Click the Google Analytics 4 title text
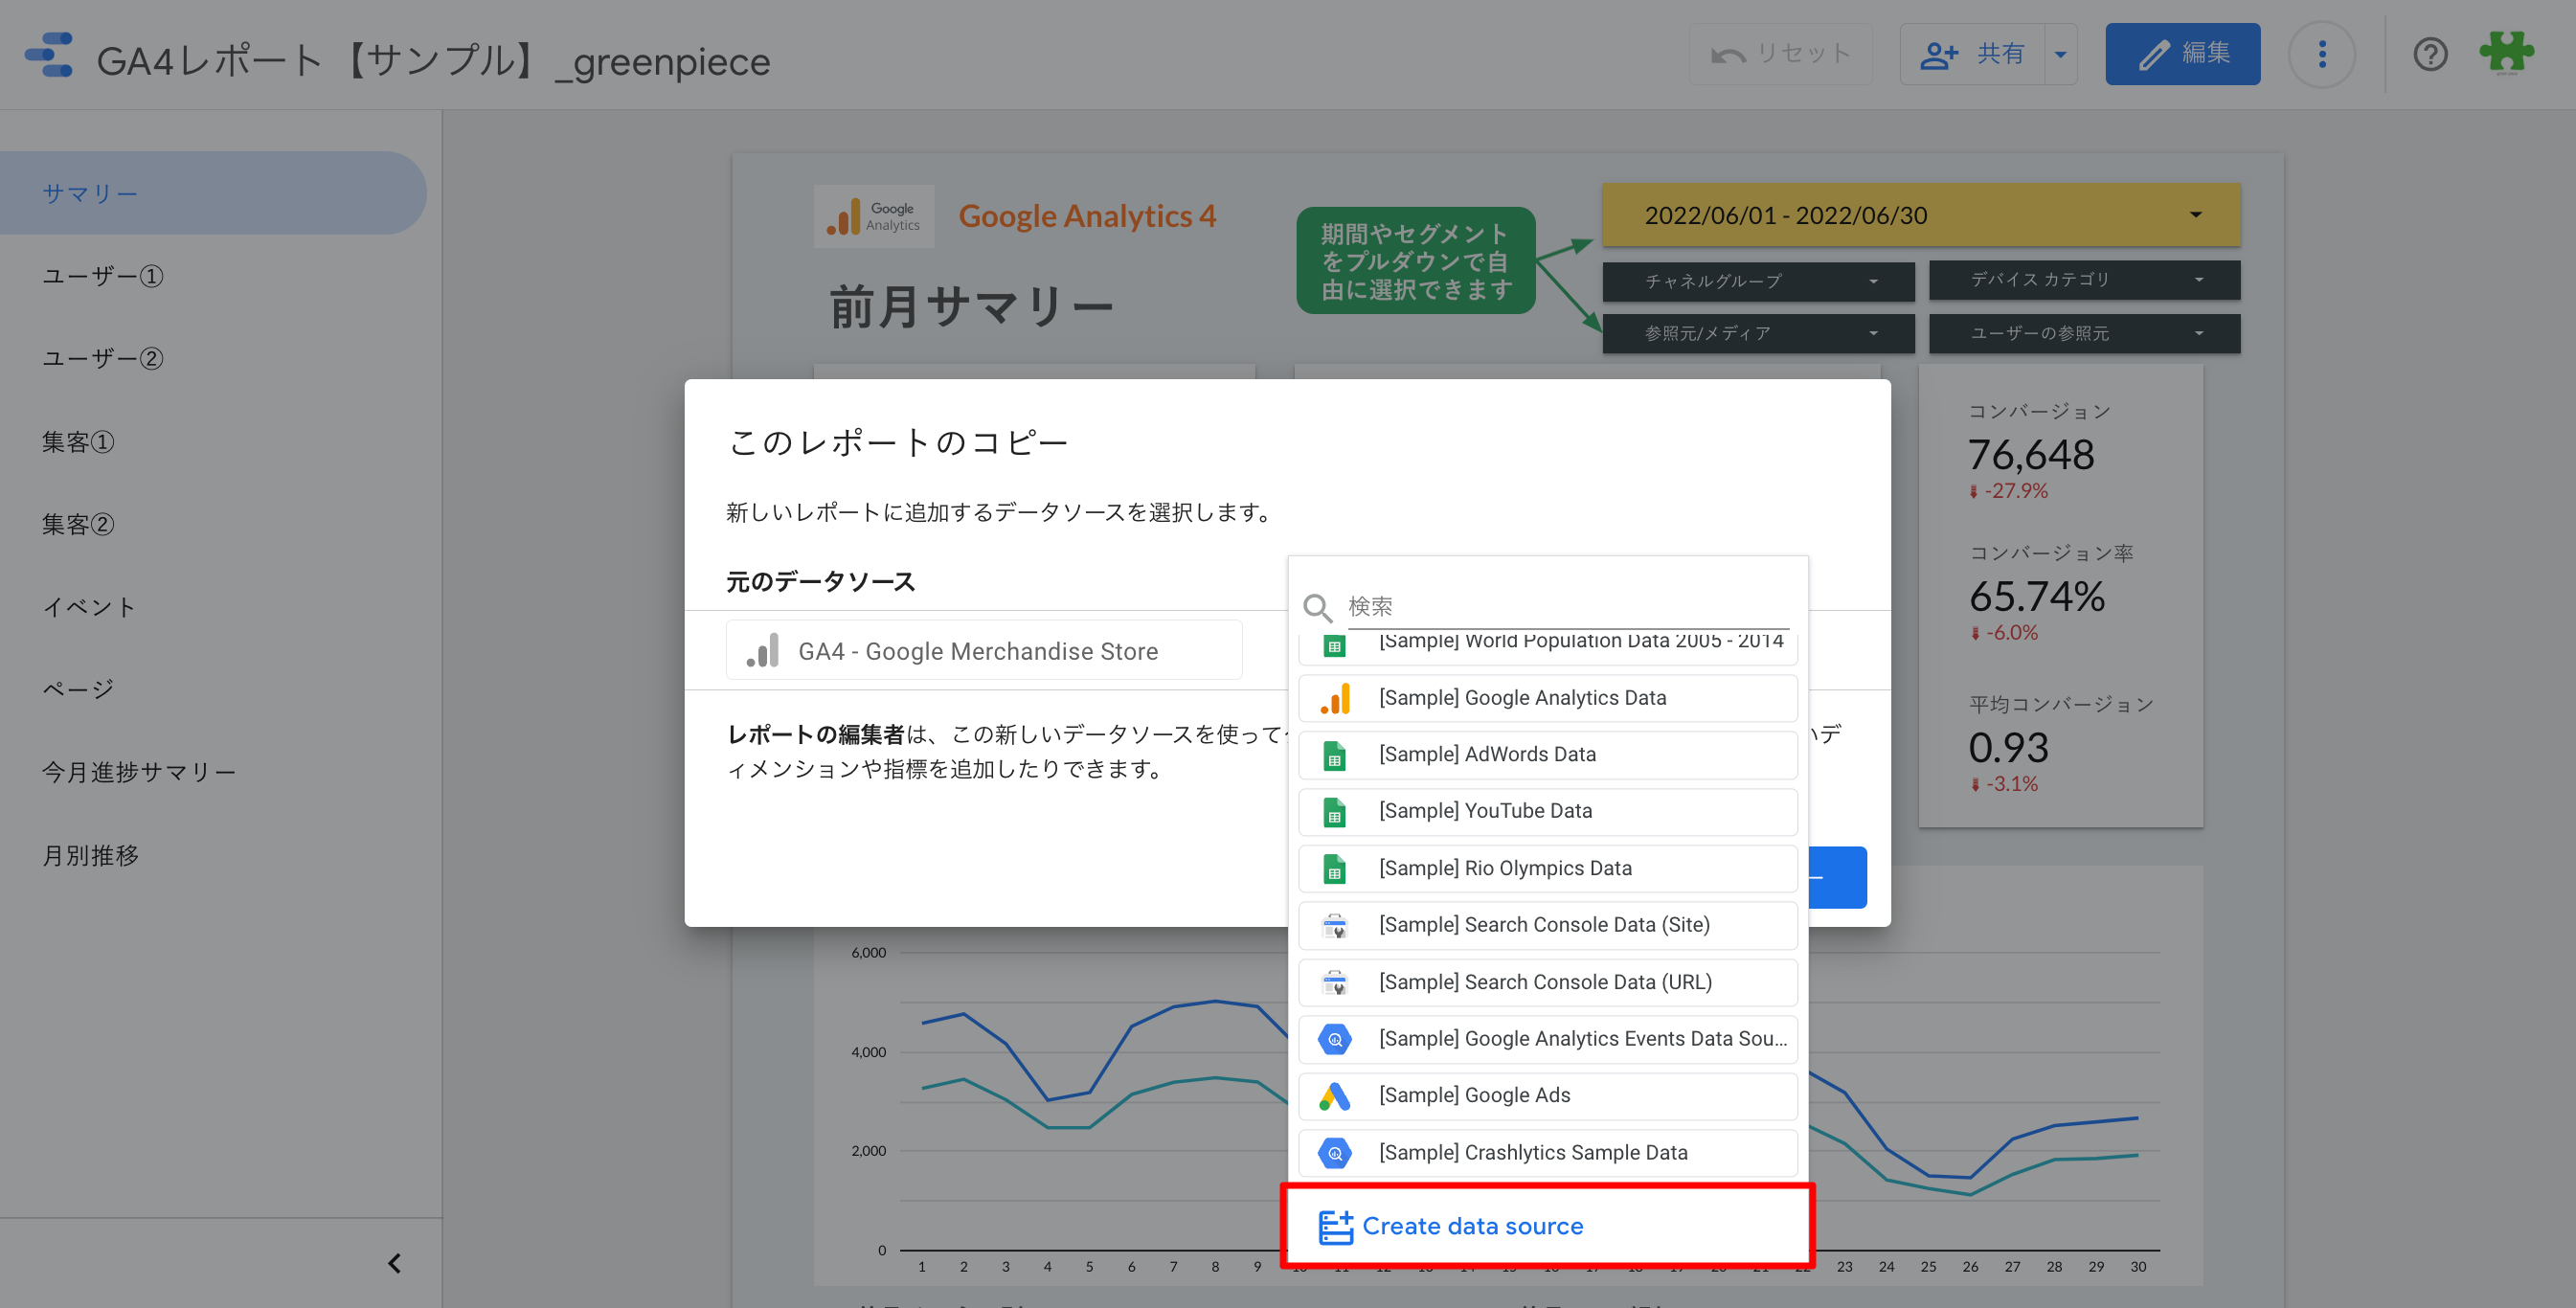The width and height of the screenshot is (2576, 1308). click(x=1087, y=216)
